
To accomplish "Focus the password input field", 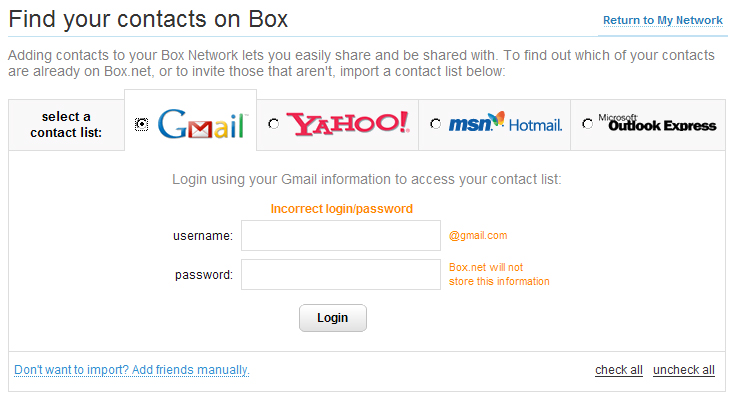I will pyautogui.click(x=341, y=275).
